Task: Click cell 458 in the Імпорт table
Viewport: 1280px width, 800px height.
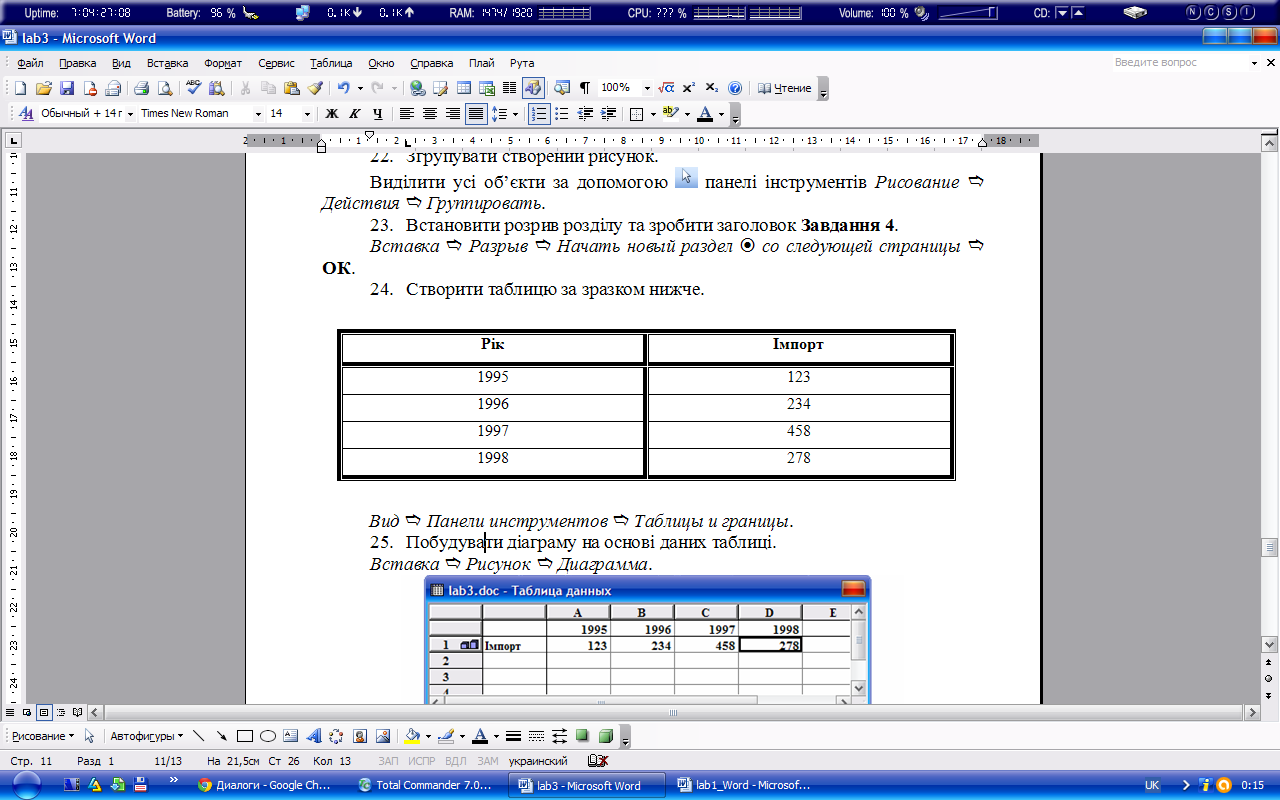Action: click(798, 431)
